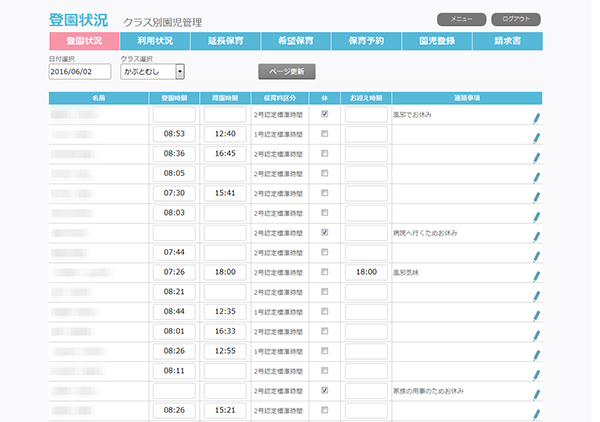
Task: Click 1号認定標準時間 in the 08:53 row
Action: pyautogui.click(x=278, y=134)
